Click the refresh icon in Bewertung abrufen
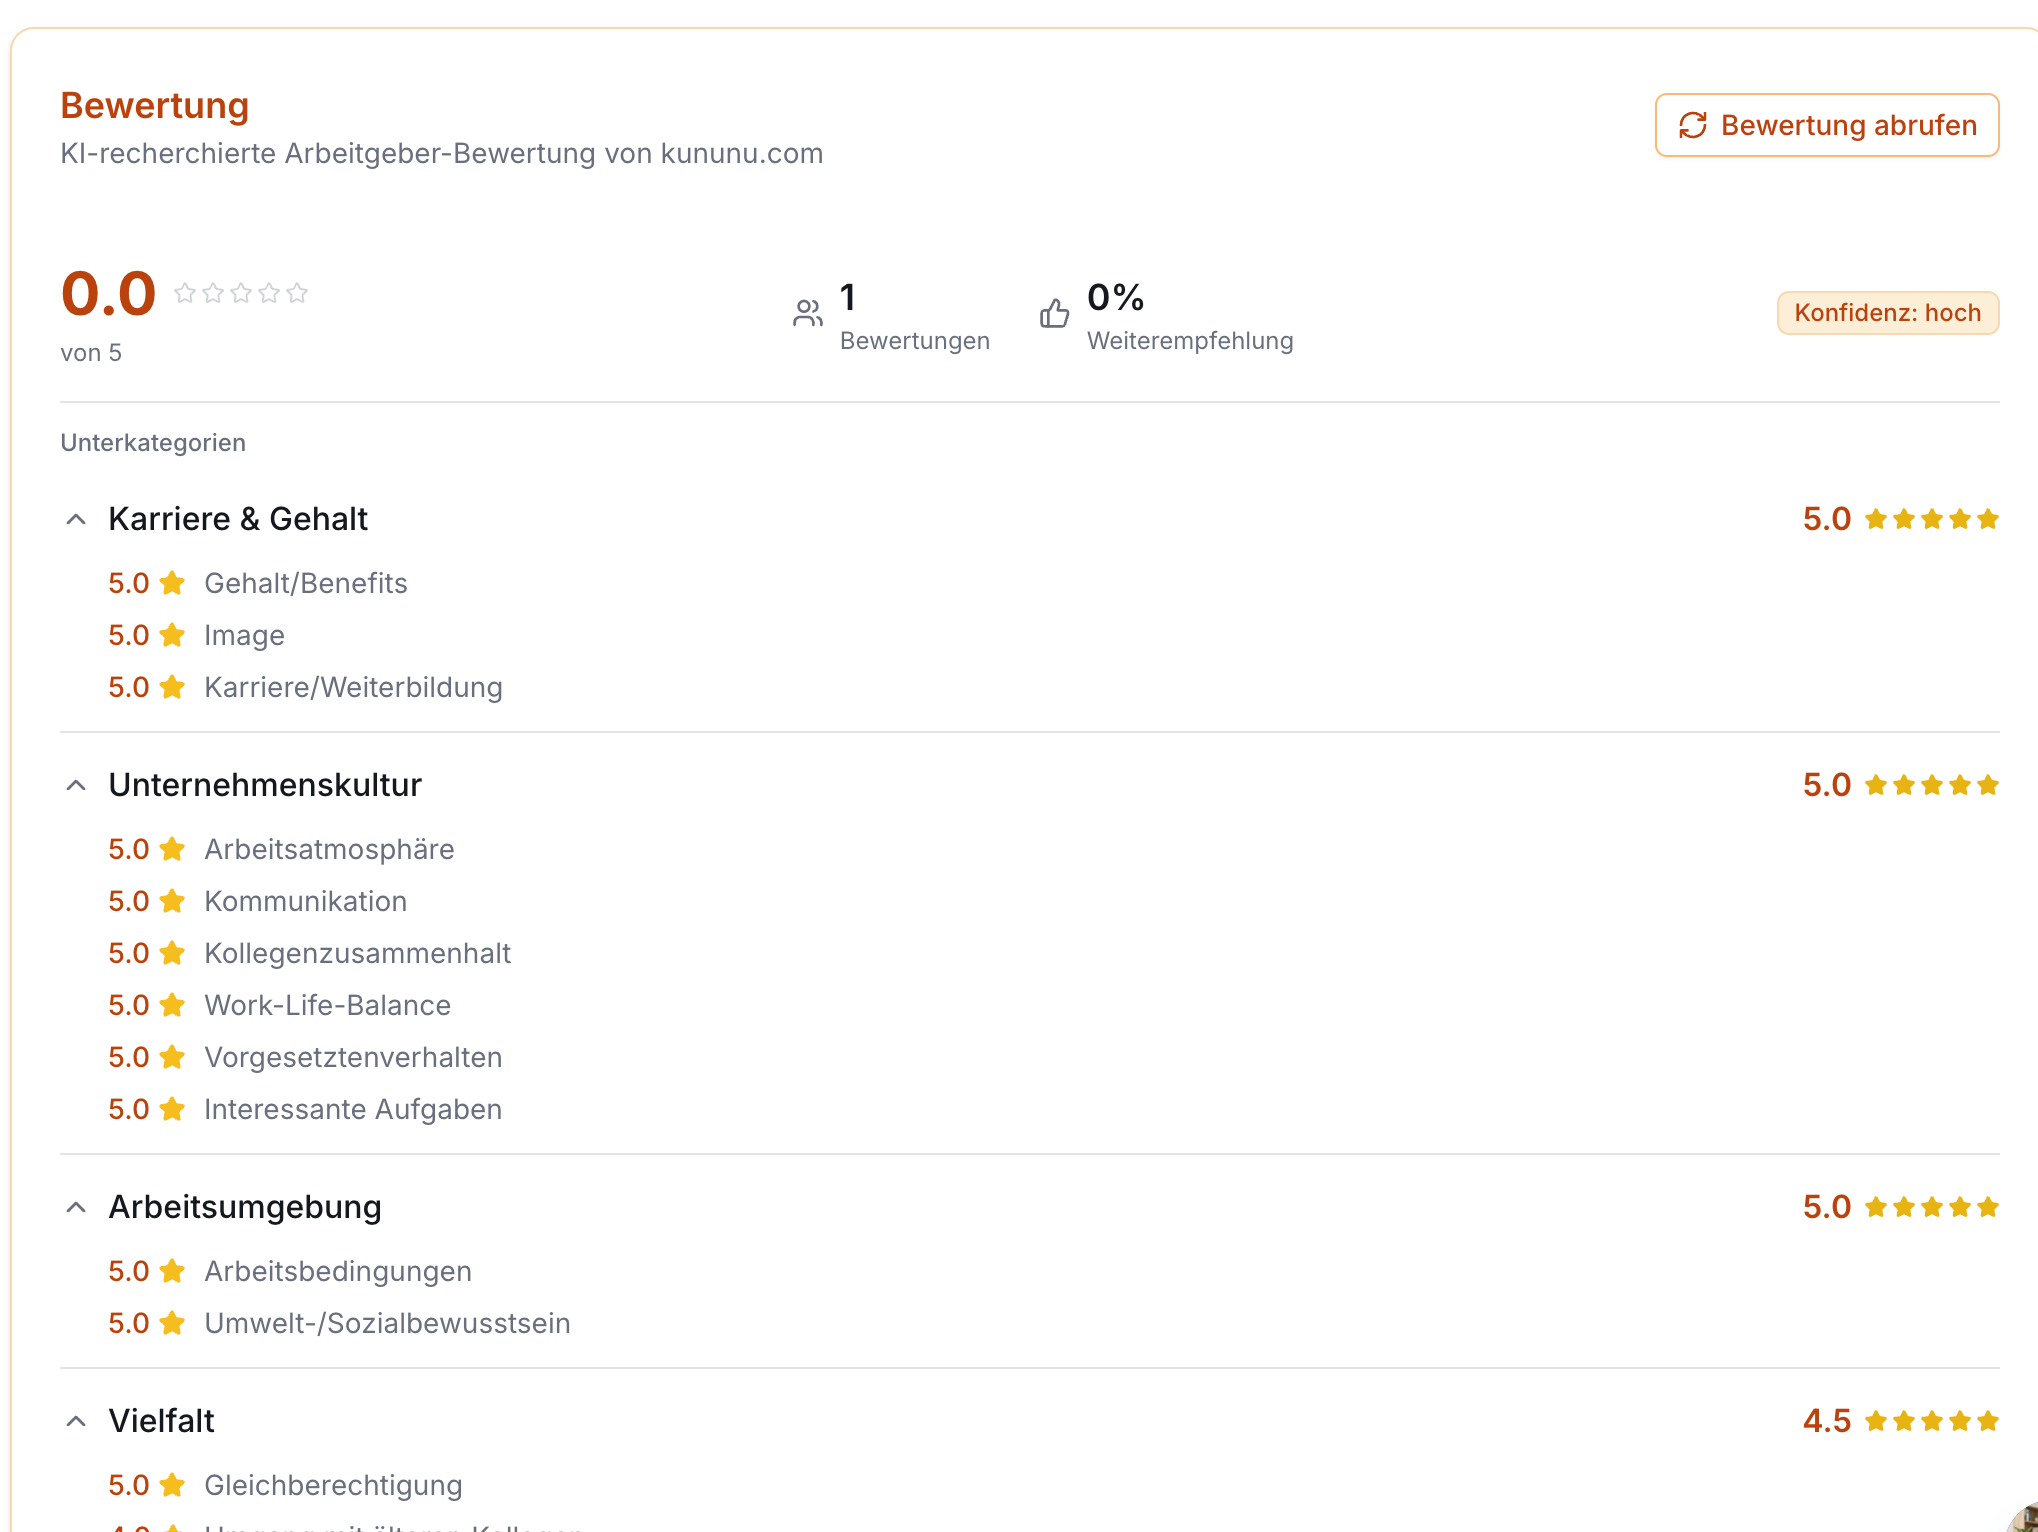This screenshot has height=1532, width=2038. [1692, 125]
